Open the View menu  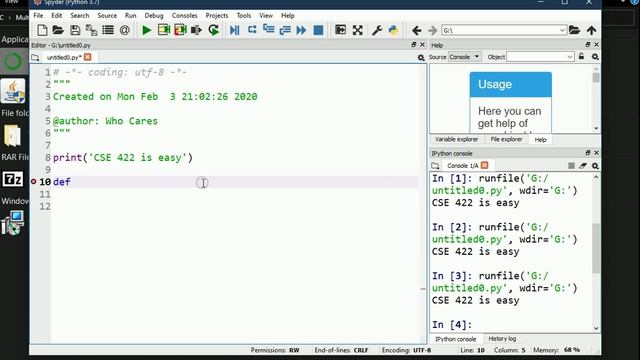click(x=266, y=16)
